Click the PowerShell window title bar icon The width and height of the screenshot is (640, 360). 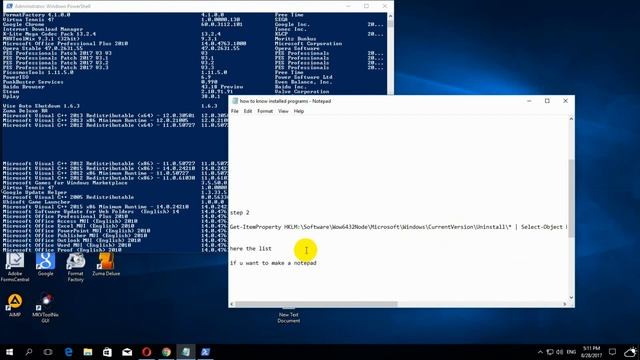tap(9, 6)
